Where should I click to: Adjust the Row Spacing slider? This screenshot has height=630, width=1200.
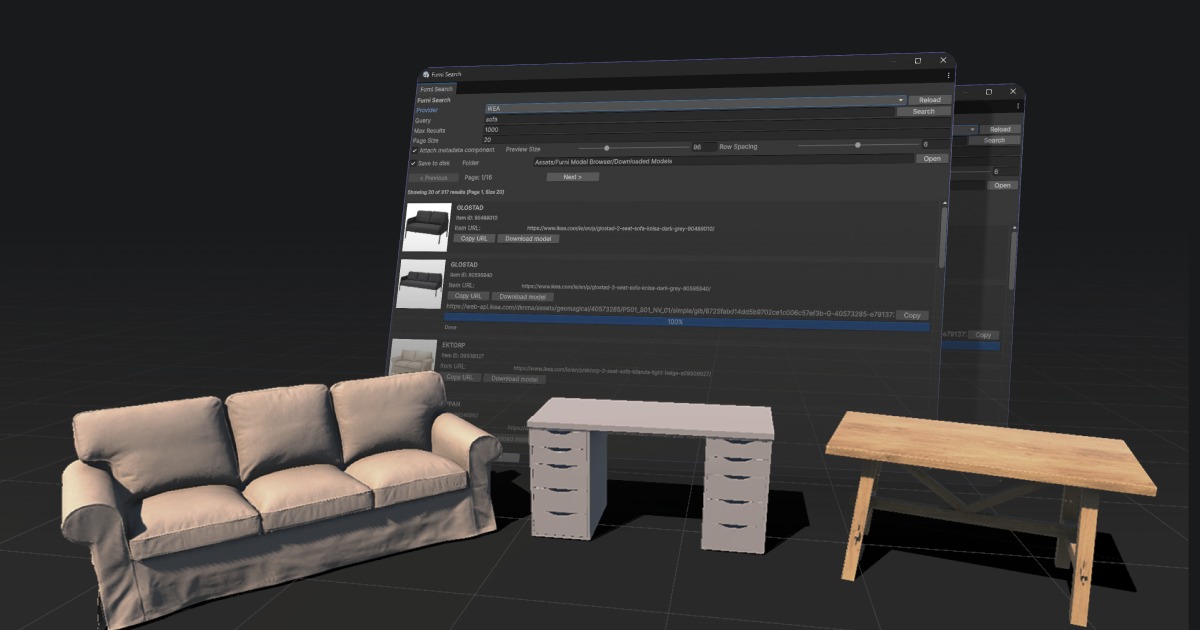pyautogui.click(x=856, y=145)
